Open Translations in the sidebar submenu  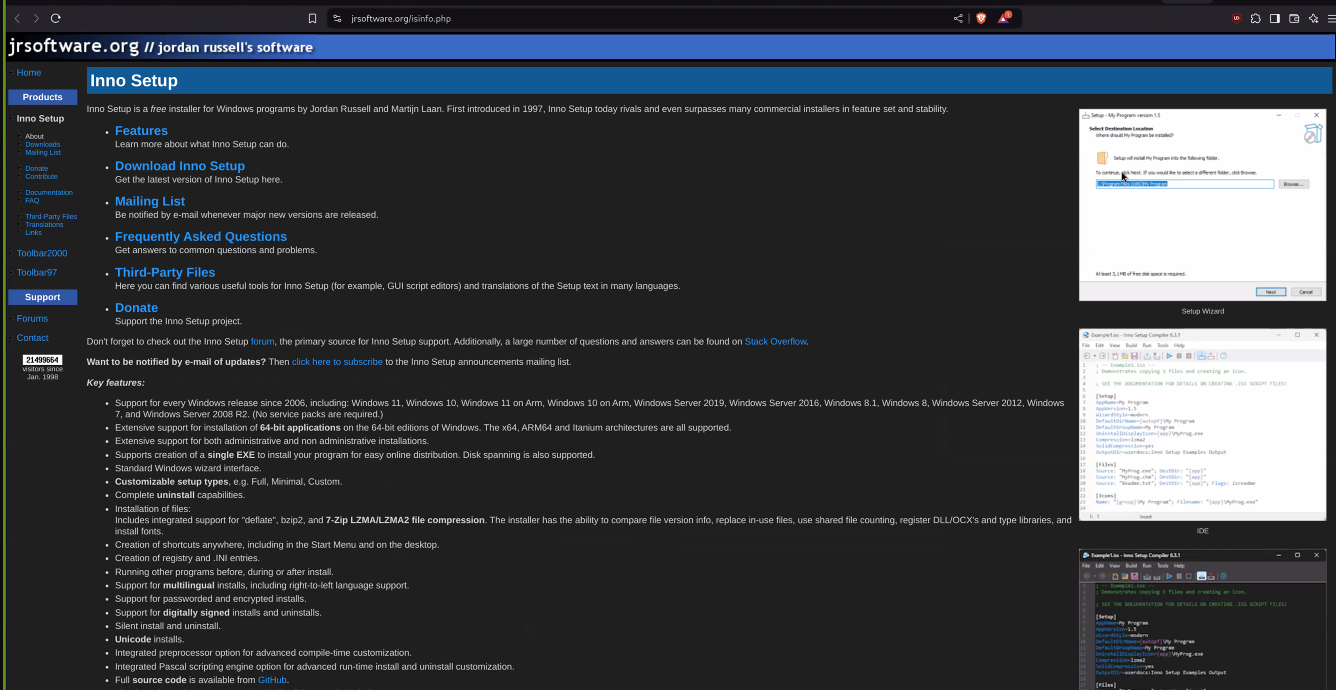(45, 225)
